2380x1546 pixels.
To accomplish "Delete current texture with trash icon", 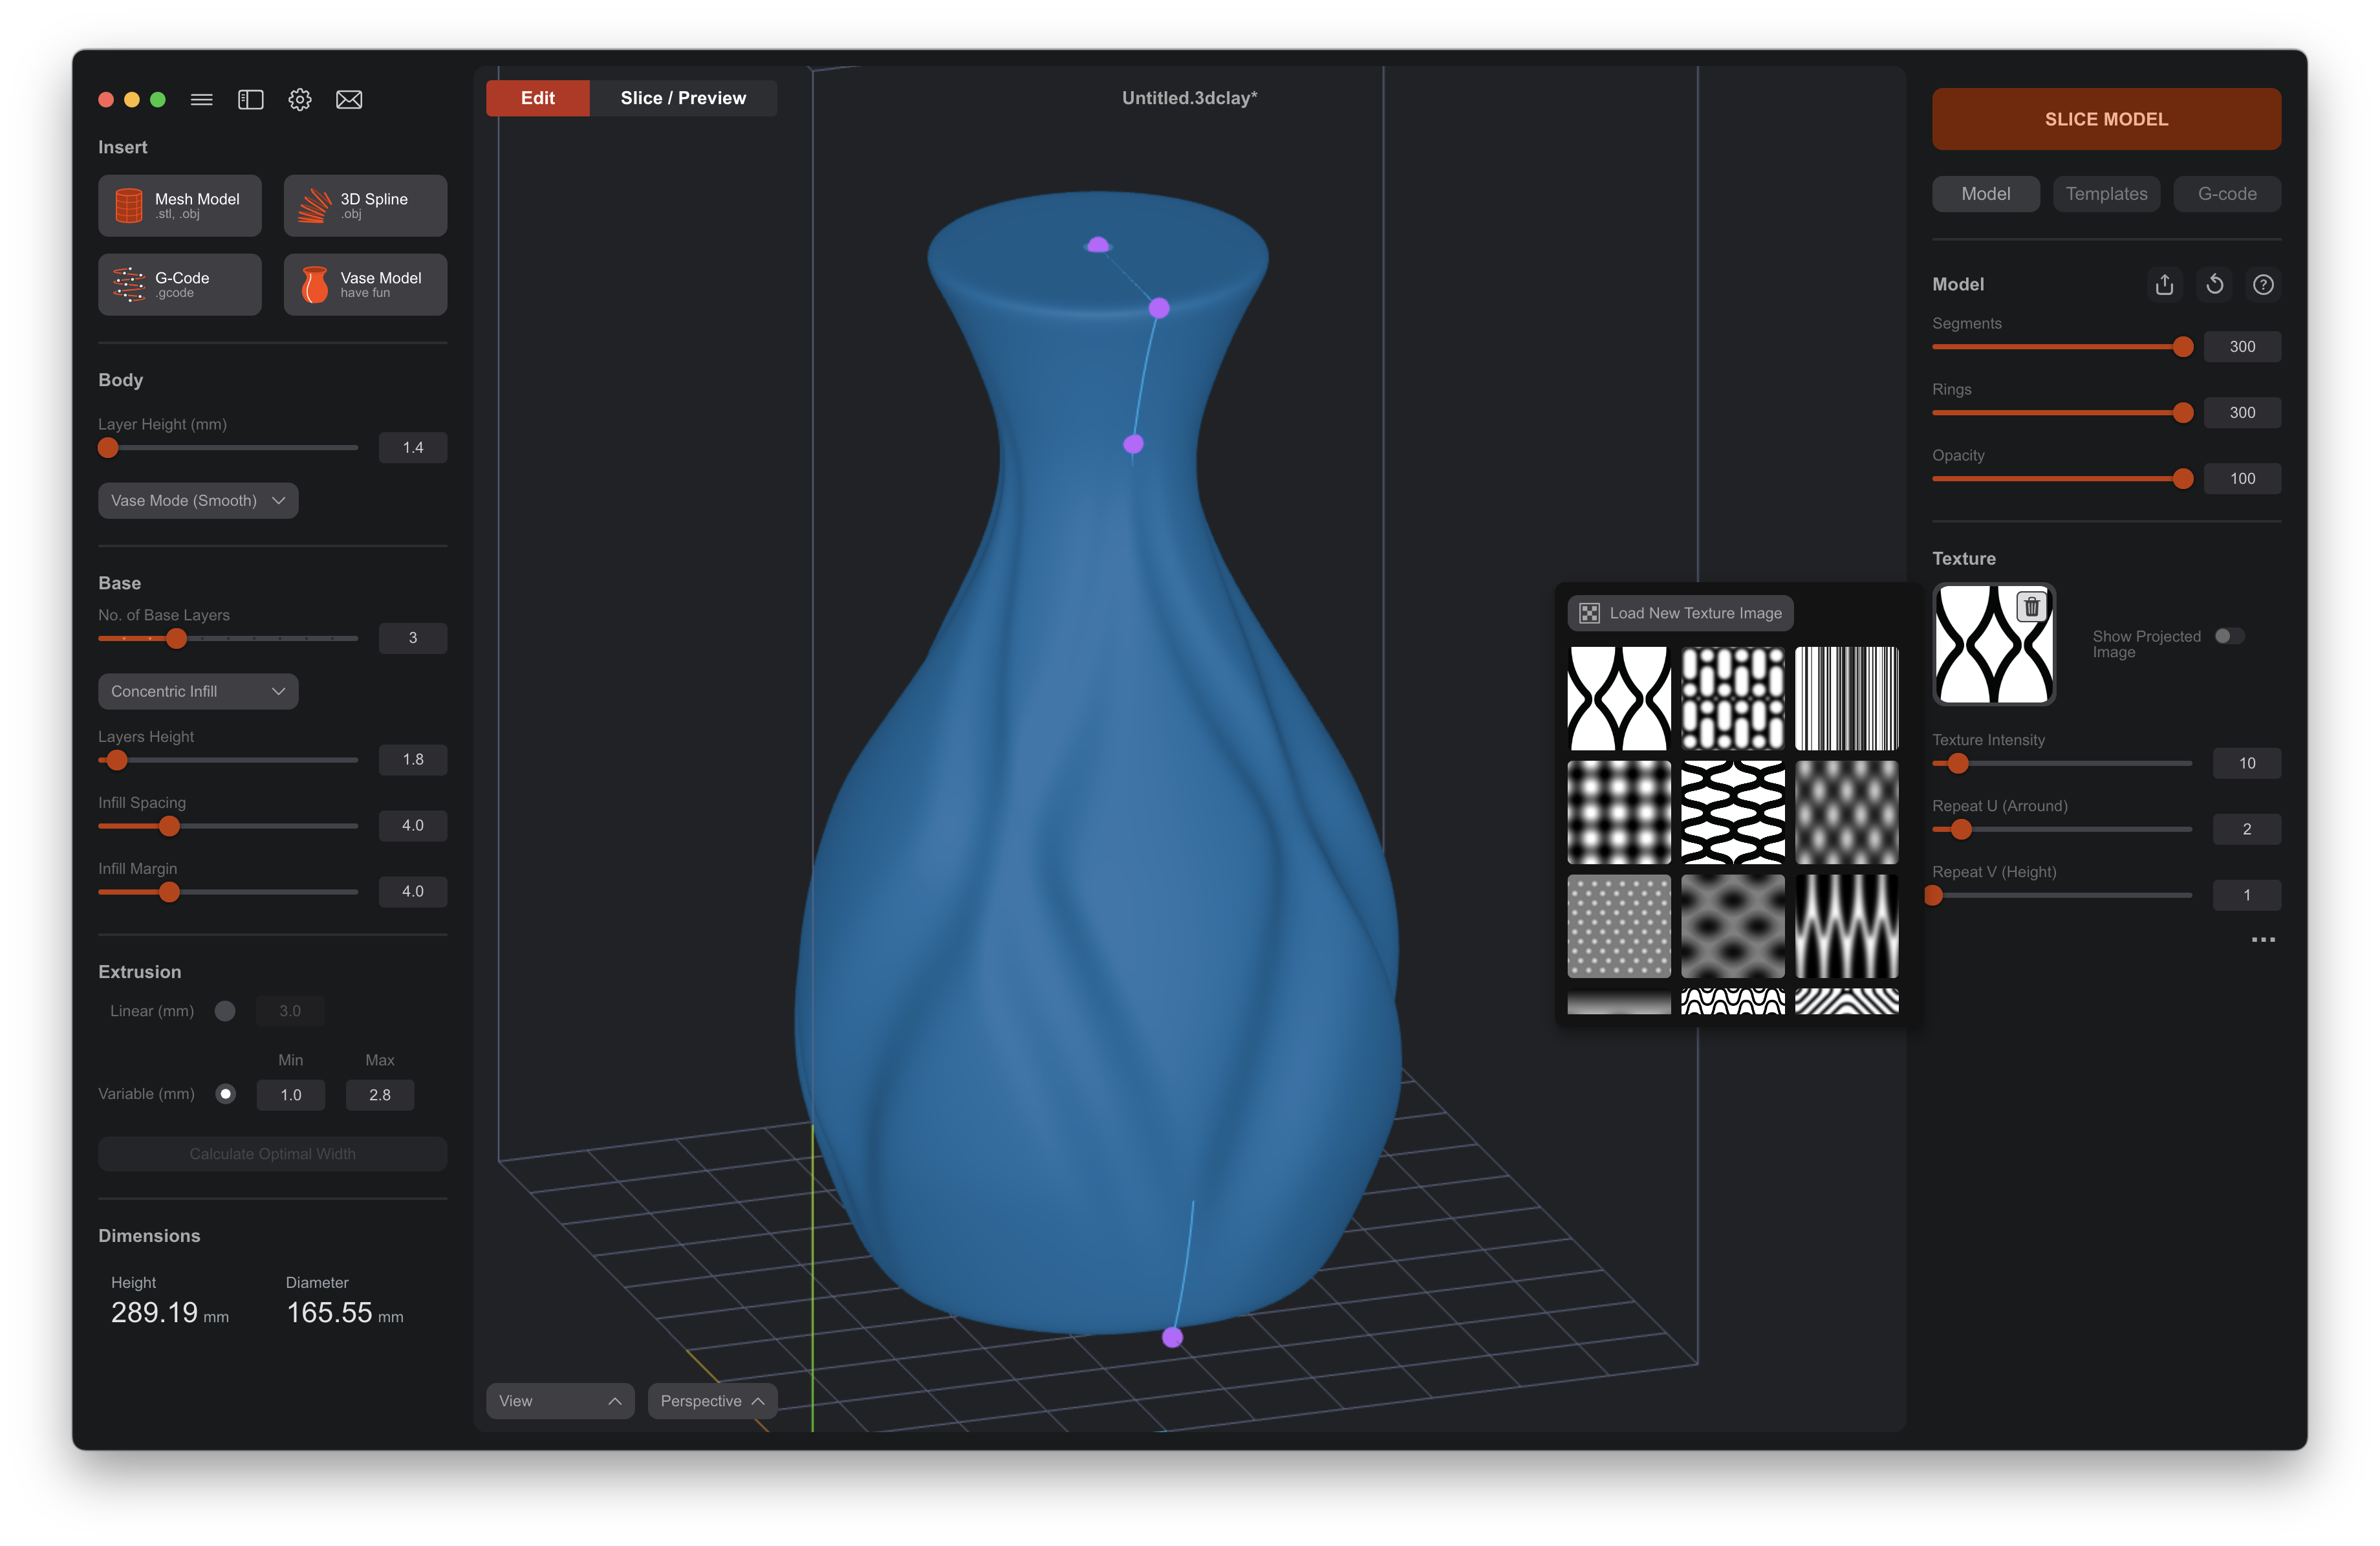I will tap(2031, 607).
